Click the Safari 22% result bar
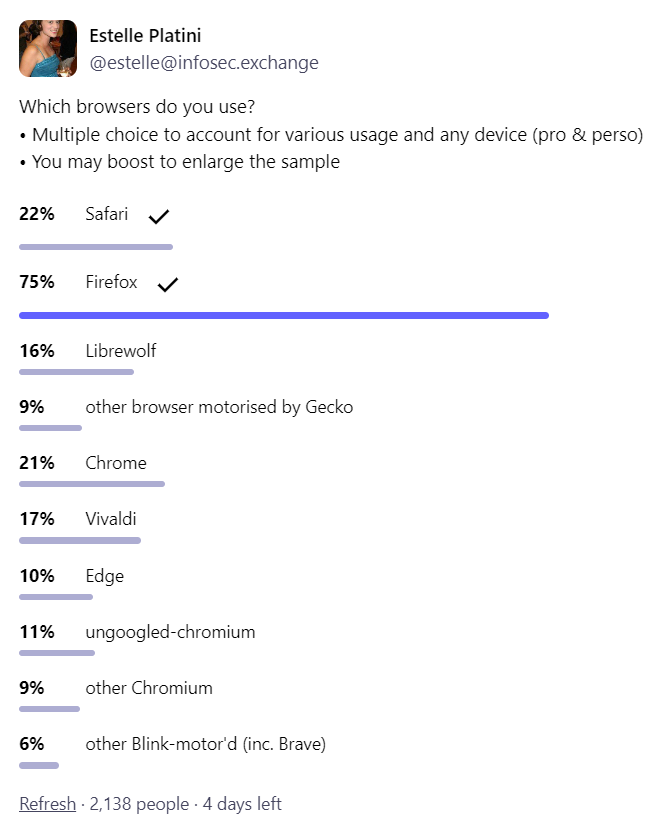658x838 pixels. click(x=96, y=247)
